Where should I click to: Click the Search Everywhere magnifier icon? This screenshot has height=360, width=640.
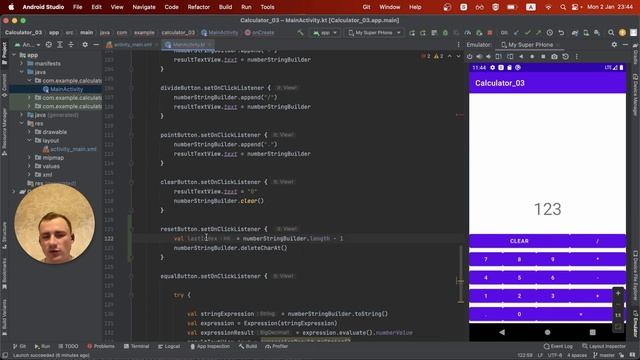(x=611, y=33)
